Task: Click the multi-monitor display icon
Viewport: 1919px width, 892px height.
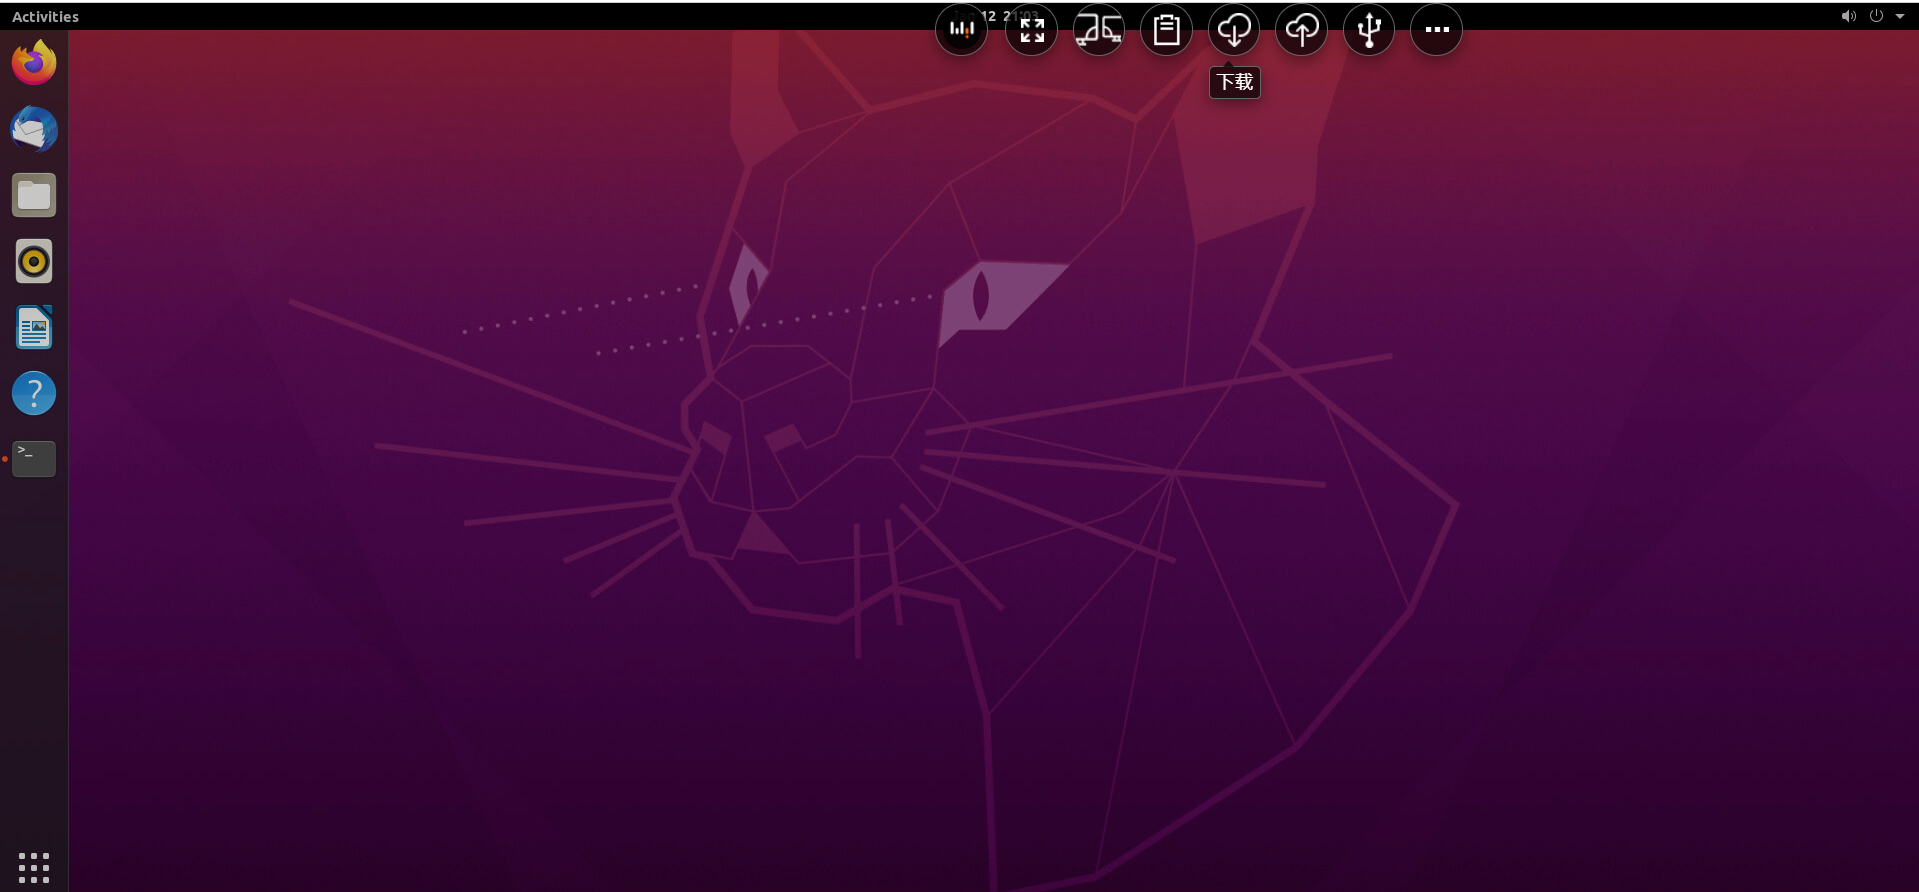Action: click(x=1098, y=30)
